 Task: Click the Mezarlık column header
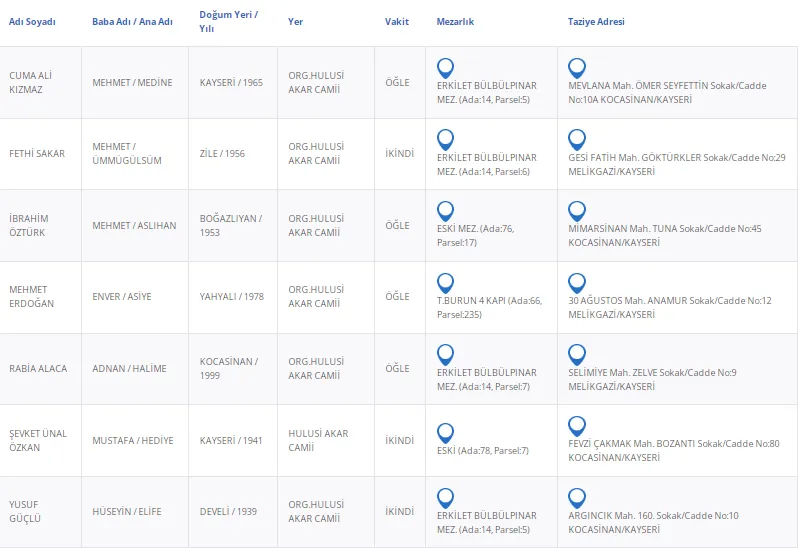tap(456, 22)
